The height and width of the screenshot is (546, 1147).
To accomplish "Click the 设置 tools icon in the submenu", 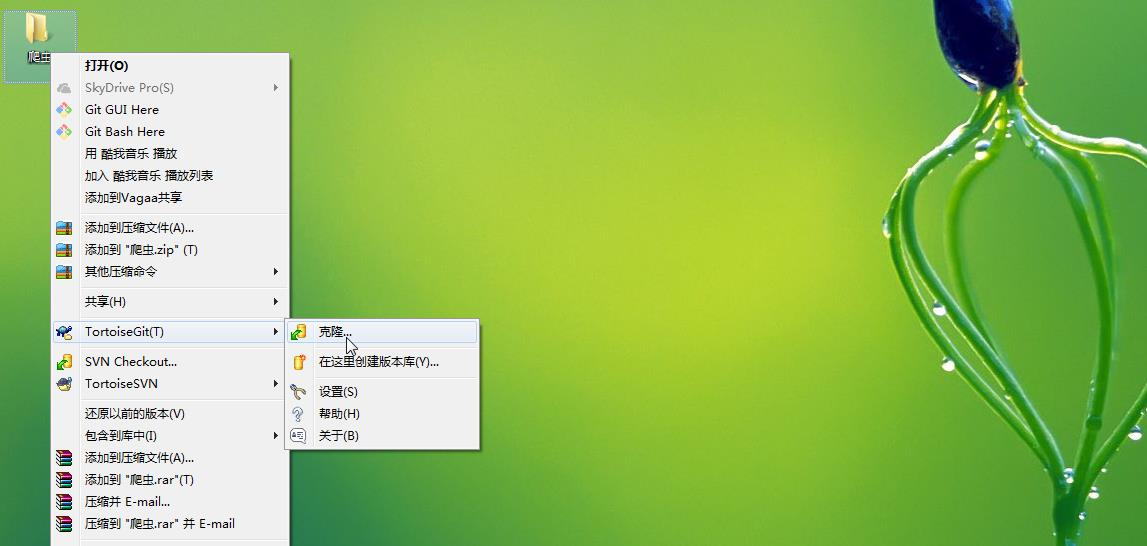I will (298, 392).
